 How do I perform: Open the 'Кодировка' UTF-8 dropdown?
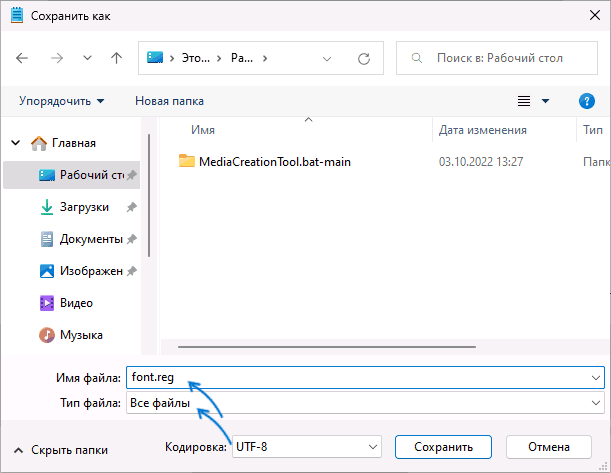(307, 447)
